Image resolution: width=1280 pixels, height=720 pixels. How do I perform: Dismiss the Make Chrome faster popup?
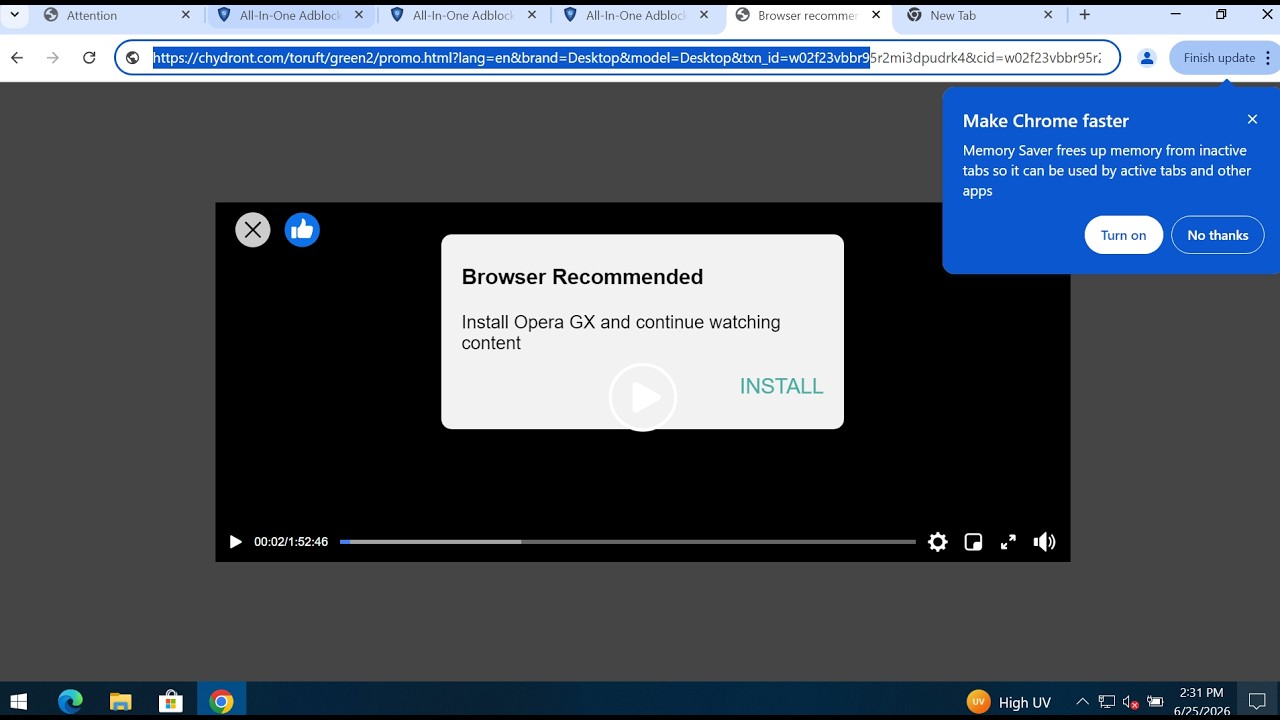tap(1252, 119)
